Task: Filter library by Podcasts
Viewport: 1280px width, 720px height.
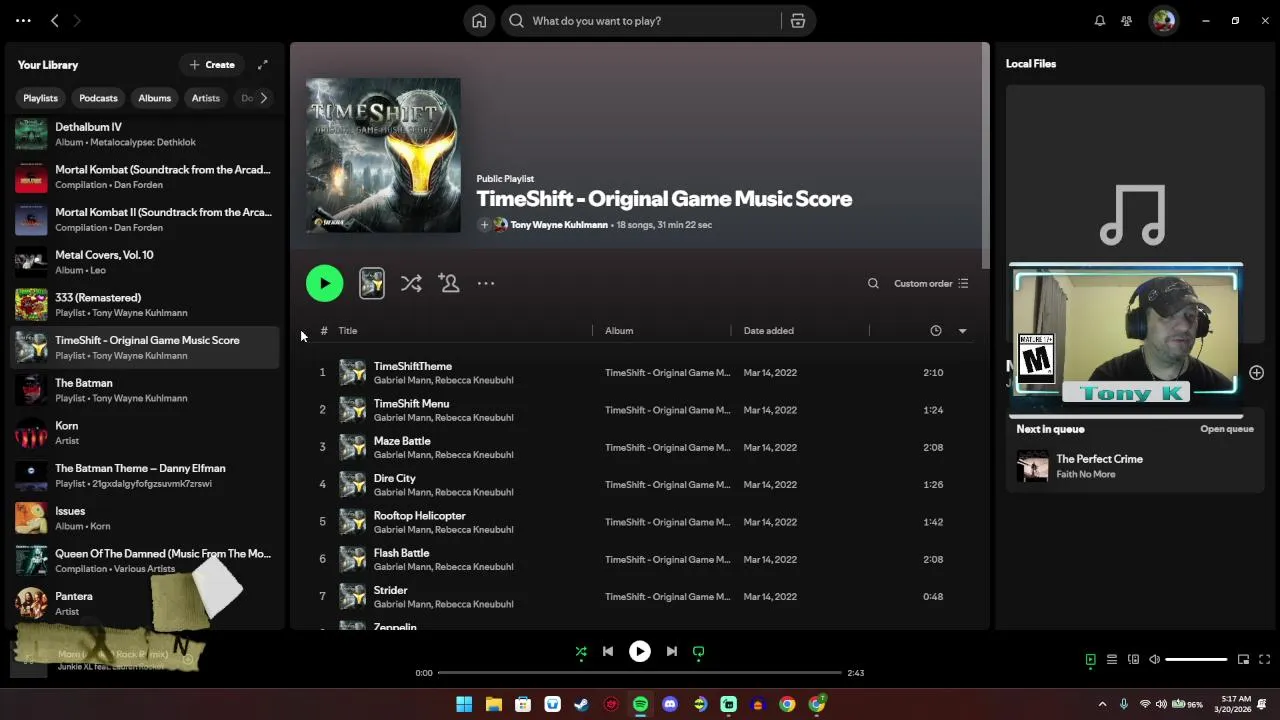Action: (x=98, y=98)
